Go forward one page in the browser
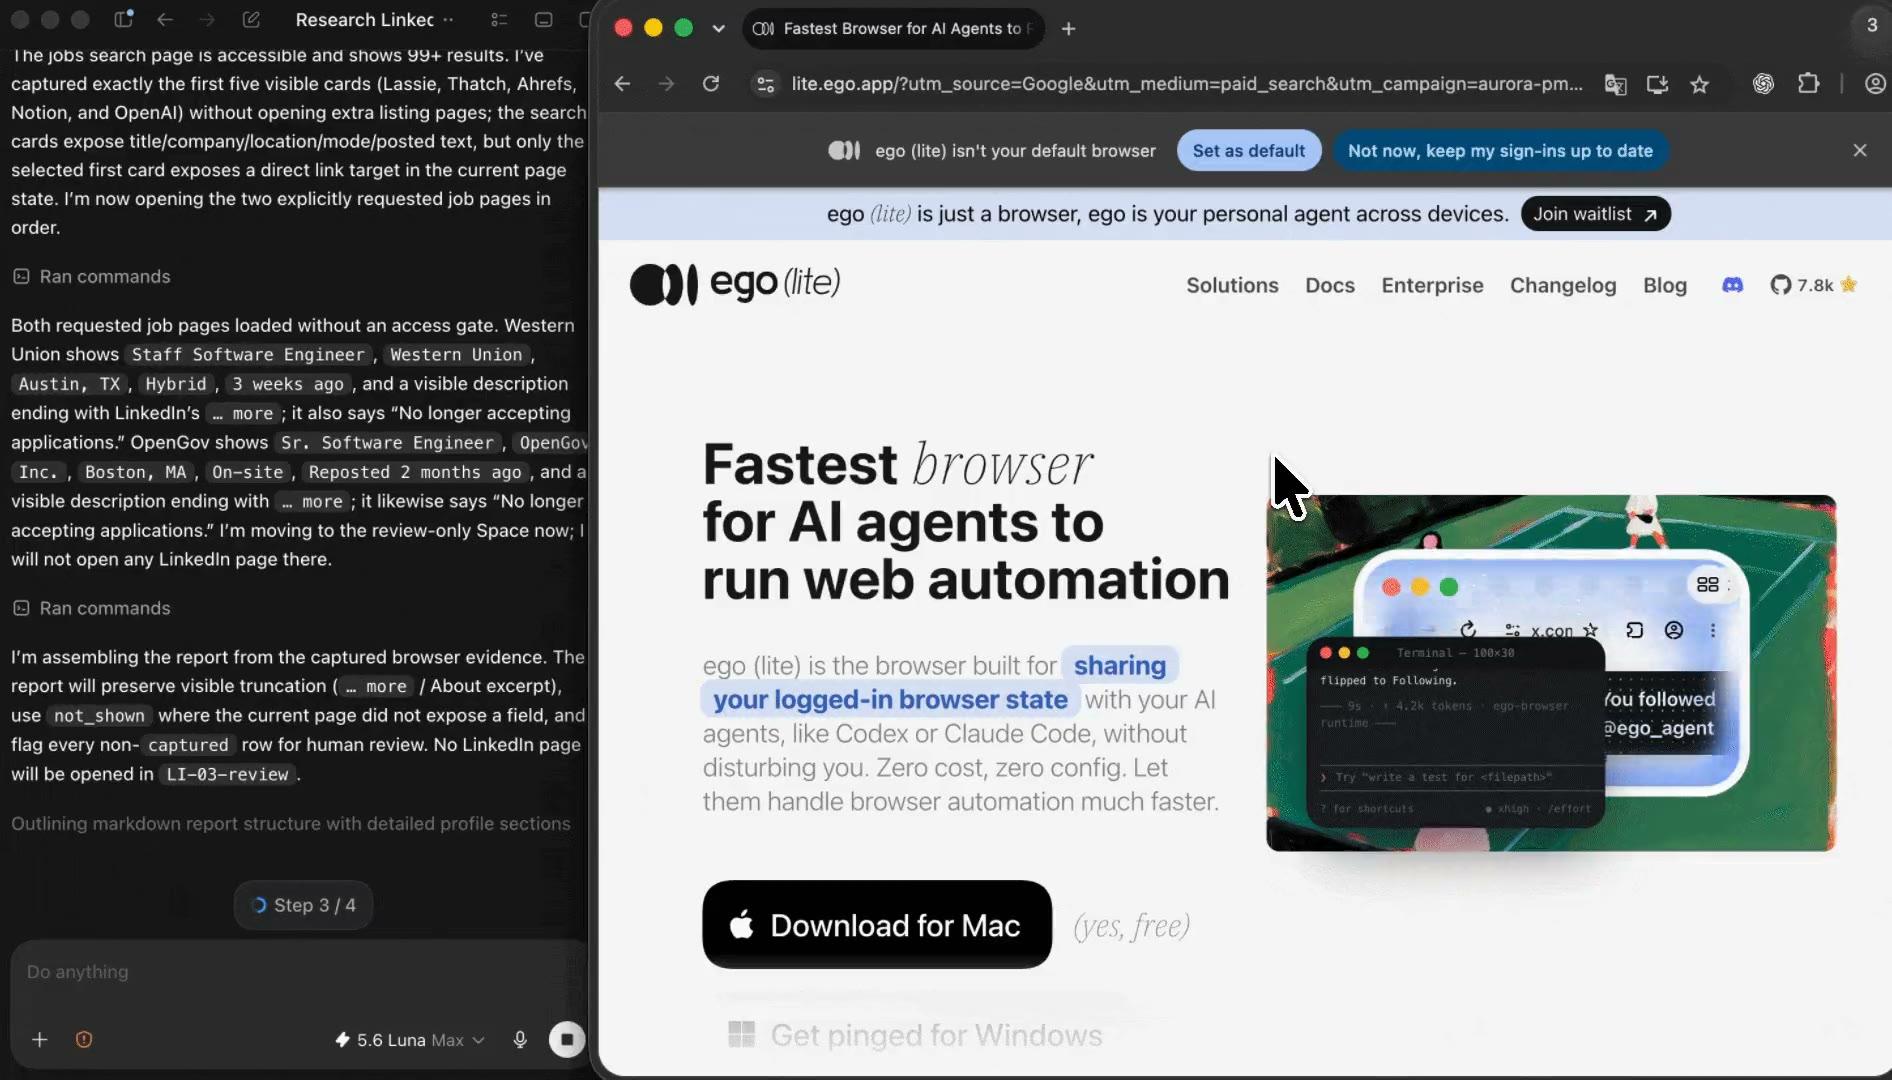The height and width of the screenshot is (1080, 1892). coord(667,84)
